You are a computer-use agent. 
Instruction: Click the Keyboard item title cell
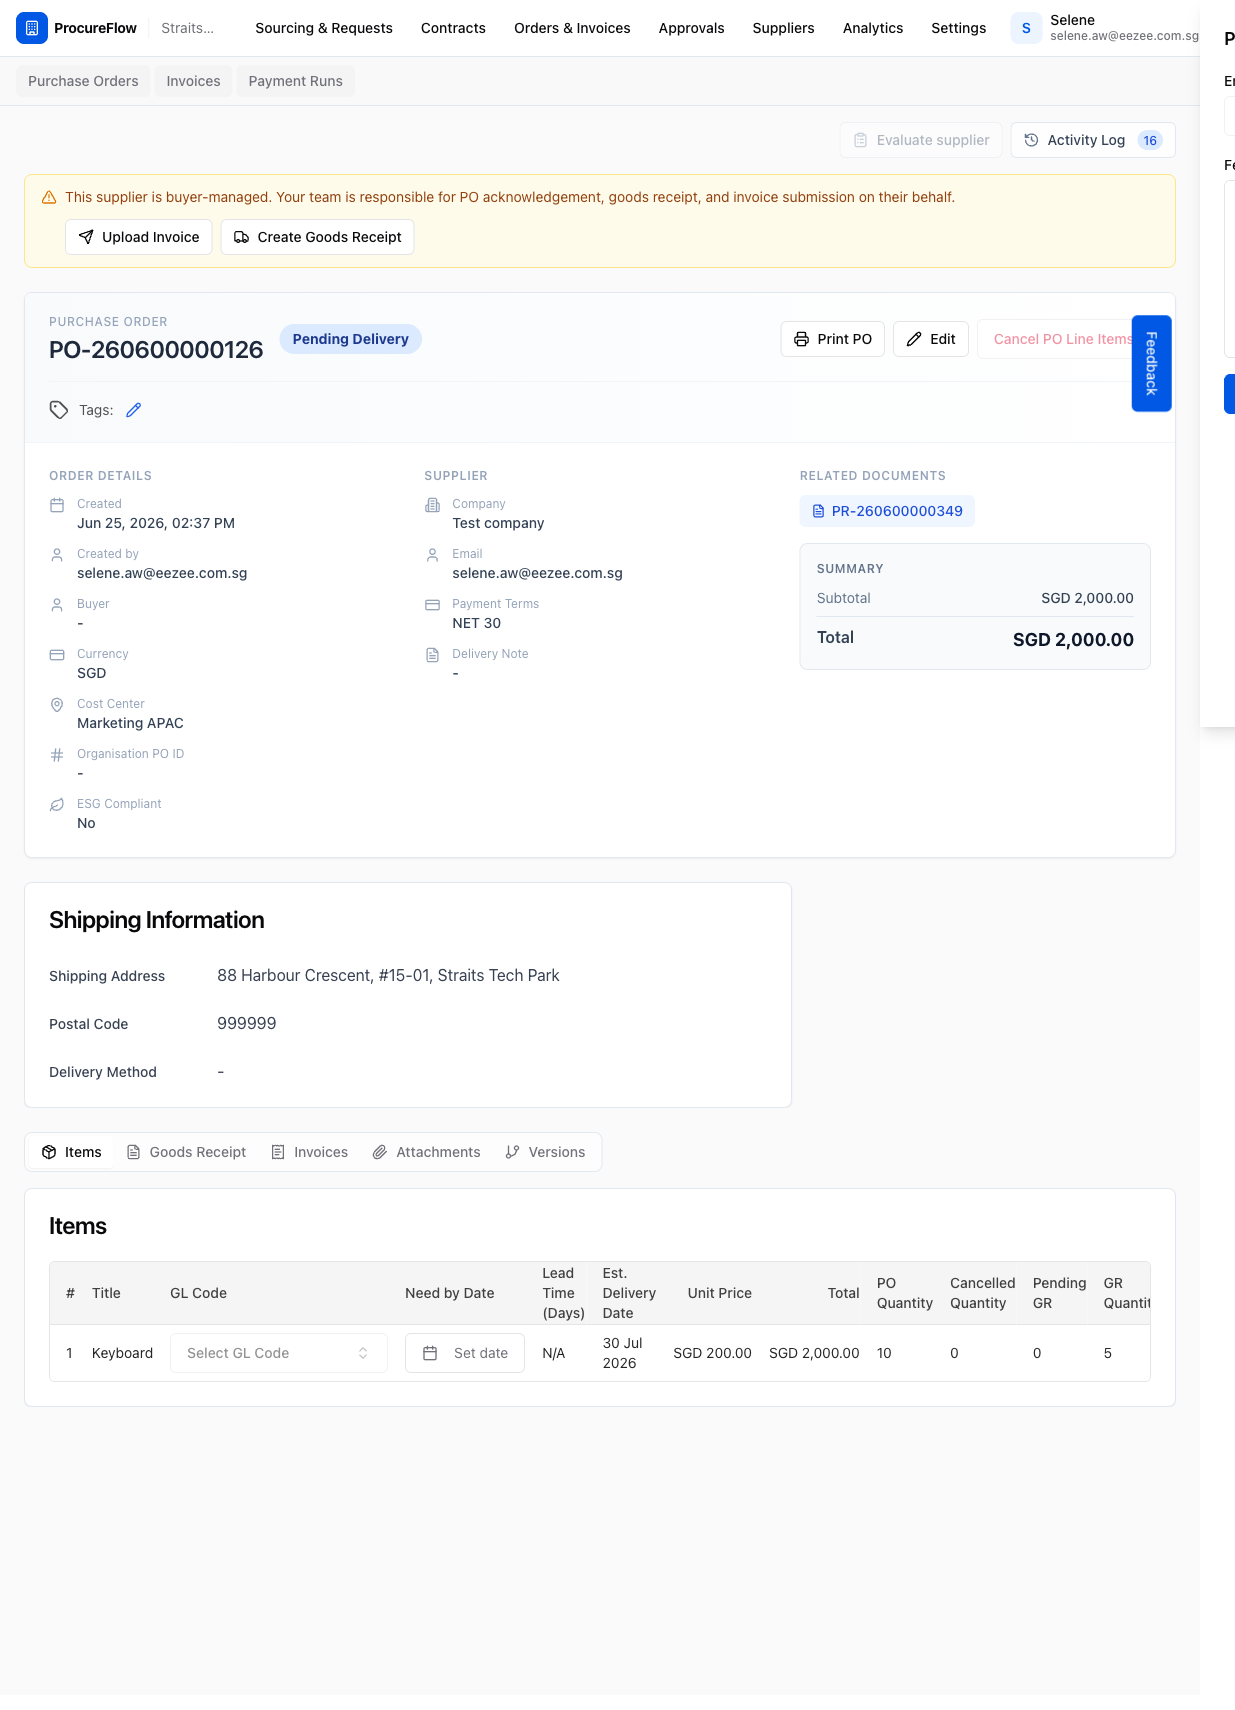pos(122,1353)
